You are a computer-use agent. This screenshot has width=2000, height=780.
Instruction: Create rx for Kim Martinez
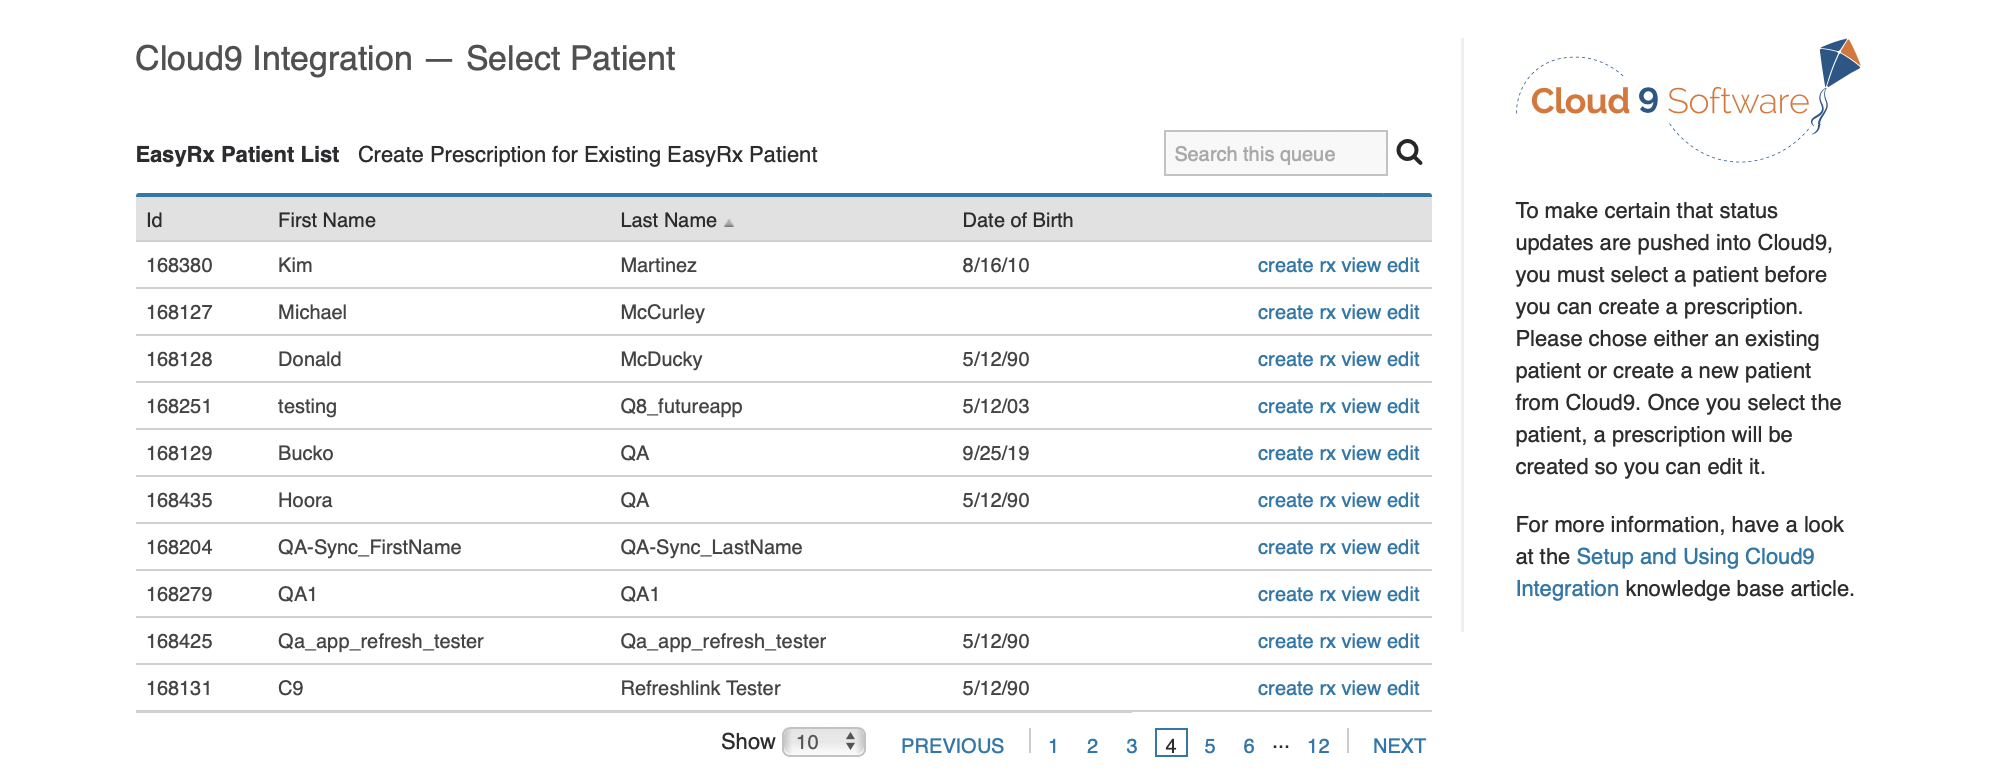pyautogui.click(x=1296, y=265)
